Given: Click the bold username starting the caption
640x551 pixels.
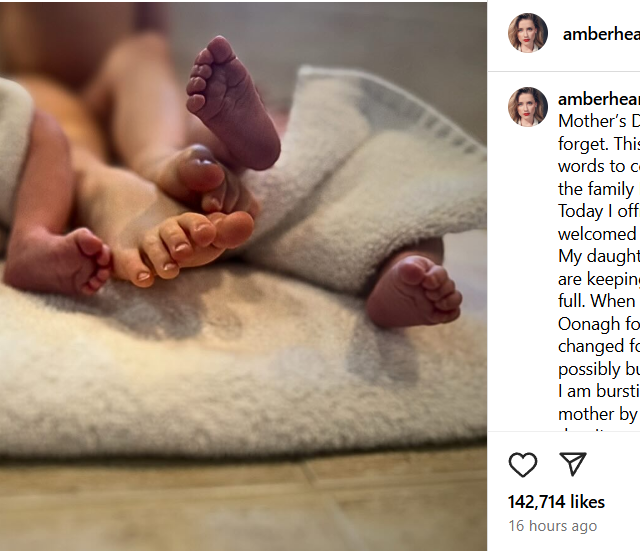Looking at the screenshot, I should coord(598,99).
